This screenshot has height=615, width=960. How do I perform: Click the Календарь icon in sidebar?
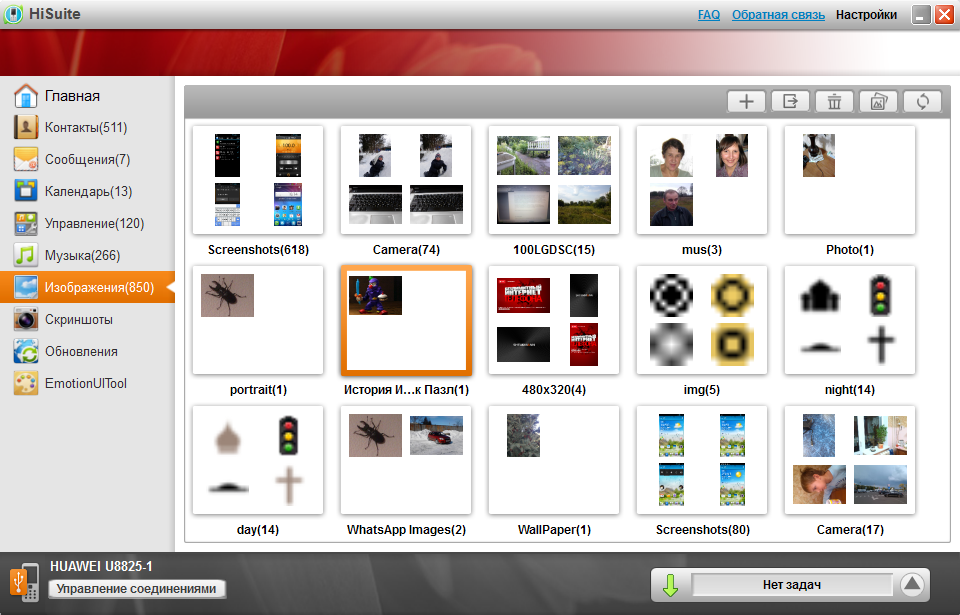(26, 191)
